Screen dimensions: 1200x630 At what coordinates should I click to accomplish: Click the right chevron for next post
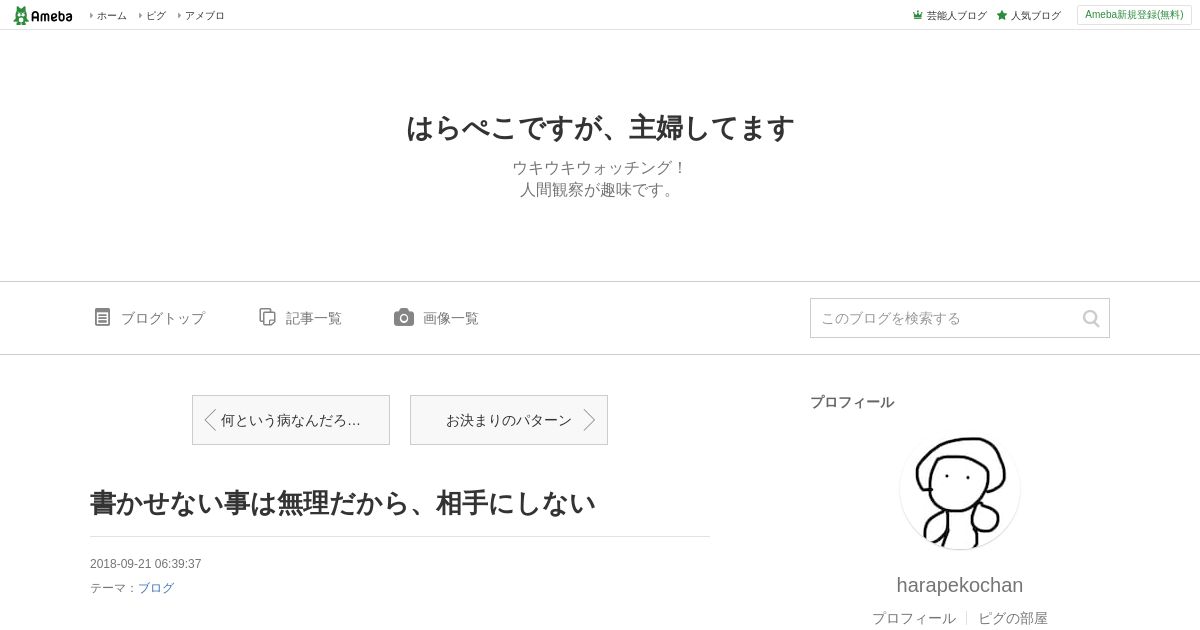coord(589,420)
